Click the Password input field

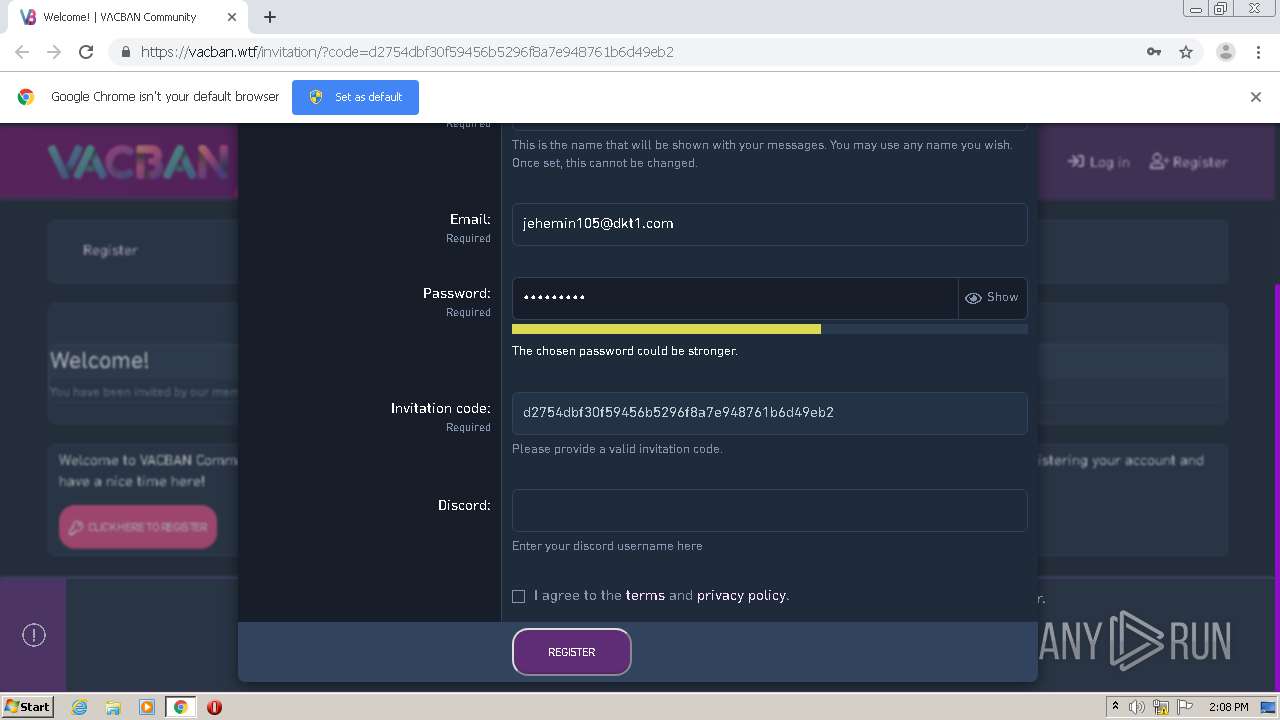click(735, 298)
